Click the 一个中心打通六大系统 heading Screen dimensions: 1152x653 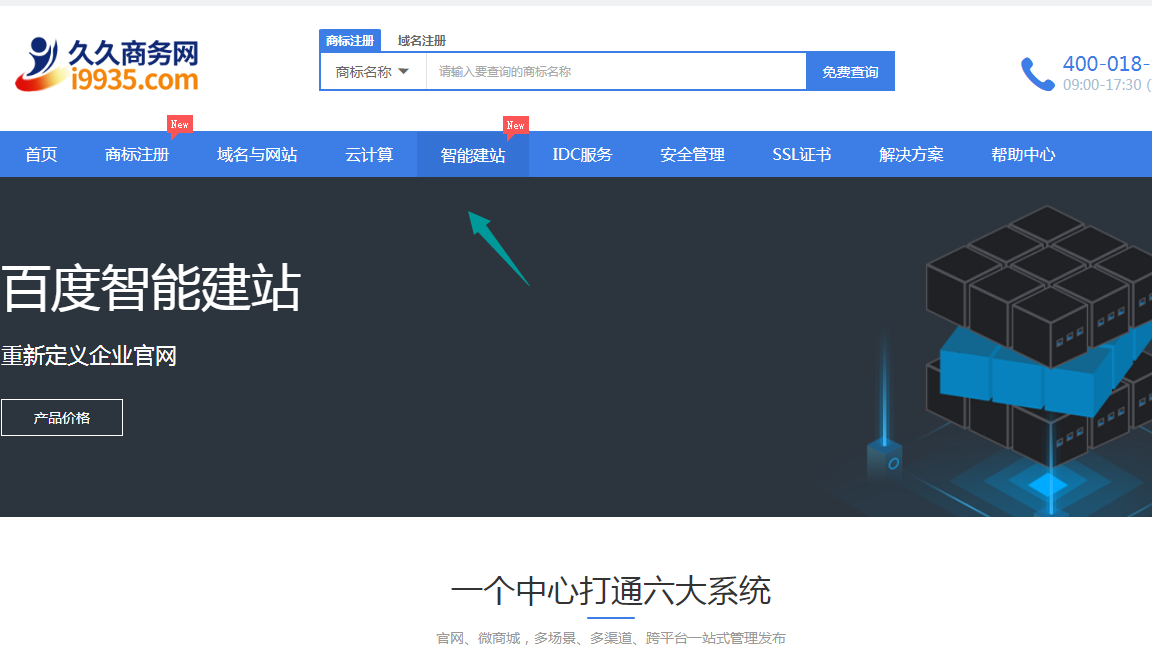(x=611, y=591)
